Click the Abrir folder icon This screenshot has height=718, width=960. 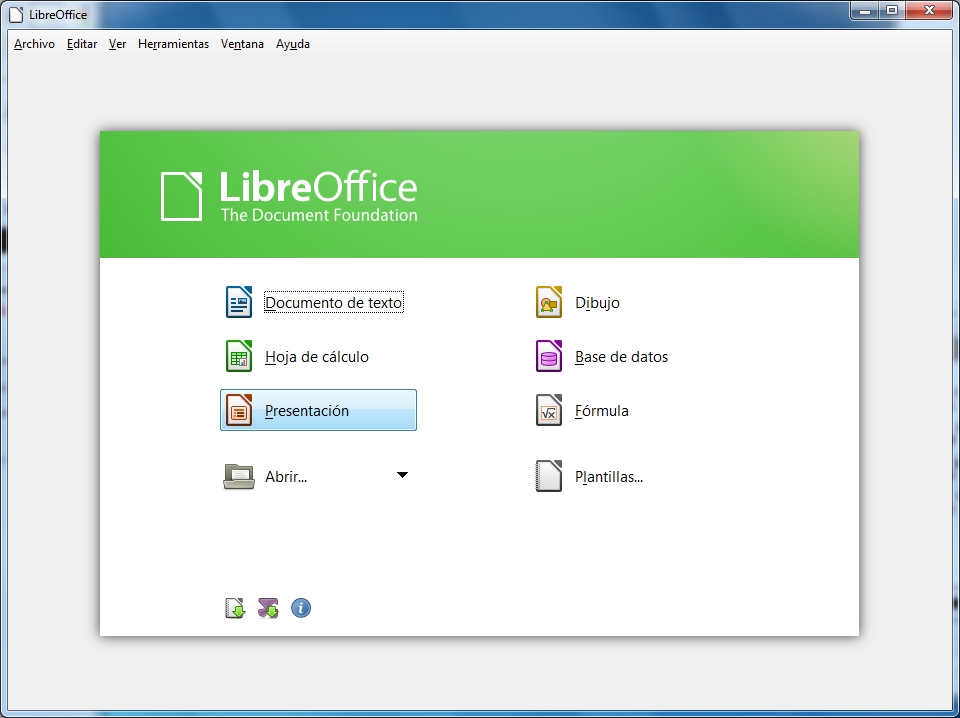[238, 476]
